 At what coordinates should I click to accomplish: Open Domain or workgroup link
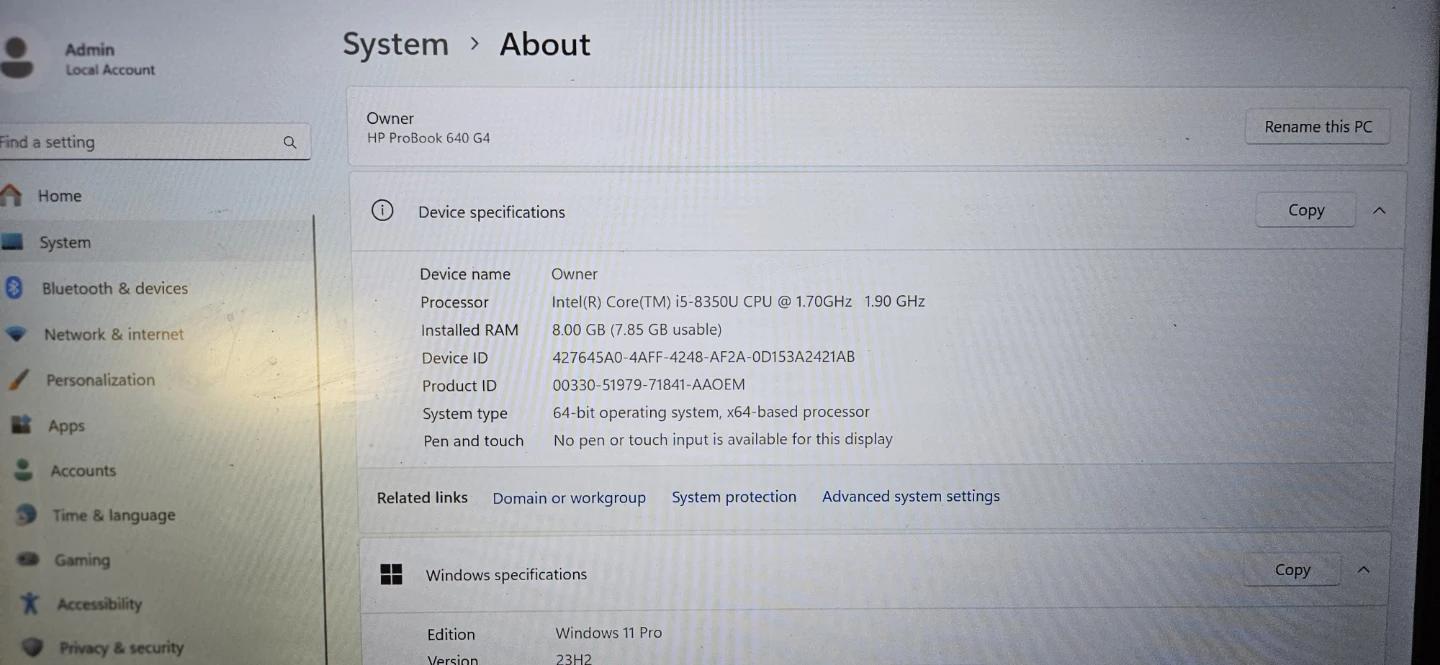coord(569,498)
